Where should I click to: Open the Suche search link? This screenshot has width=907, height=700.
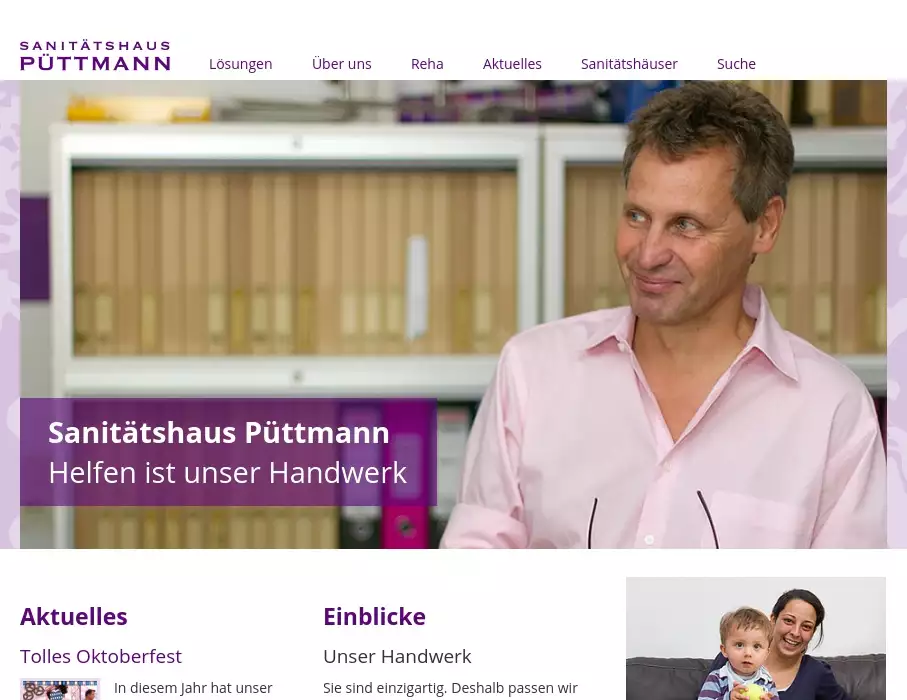pos(736,64)
